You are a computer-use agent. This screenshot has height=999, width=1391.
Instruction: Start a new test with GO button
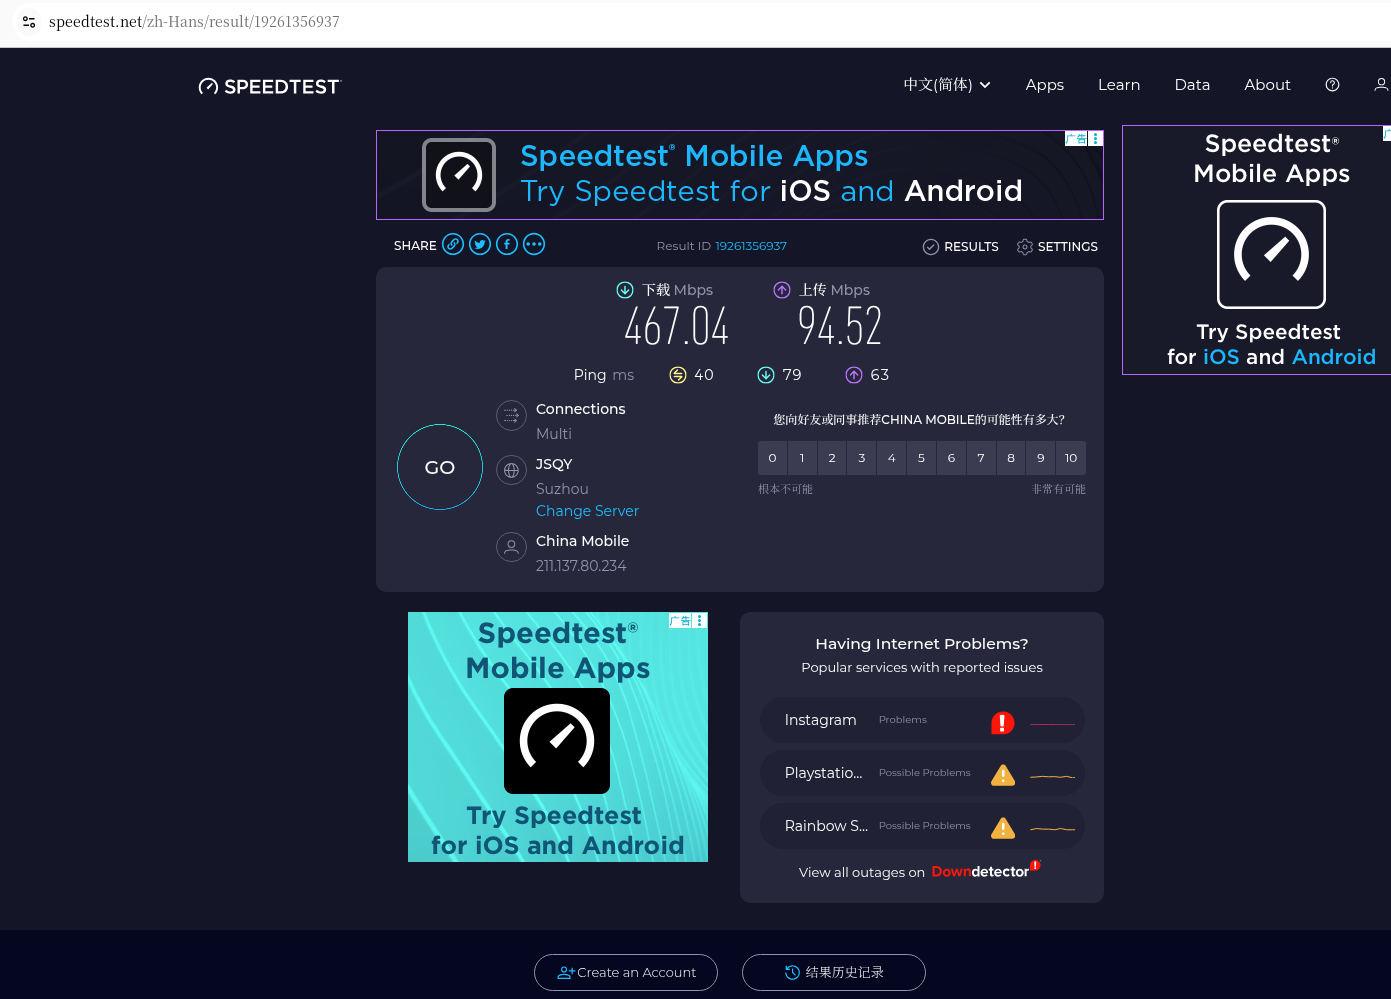[x=440, y=467]
